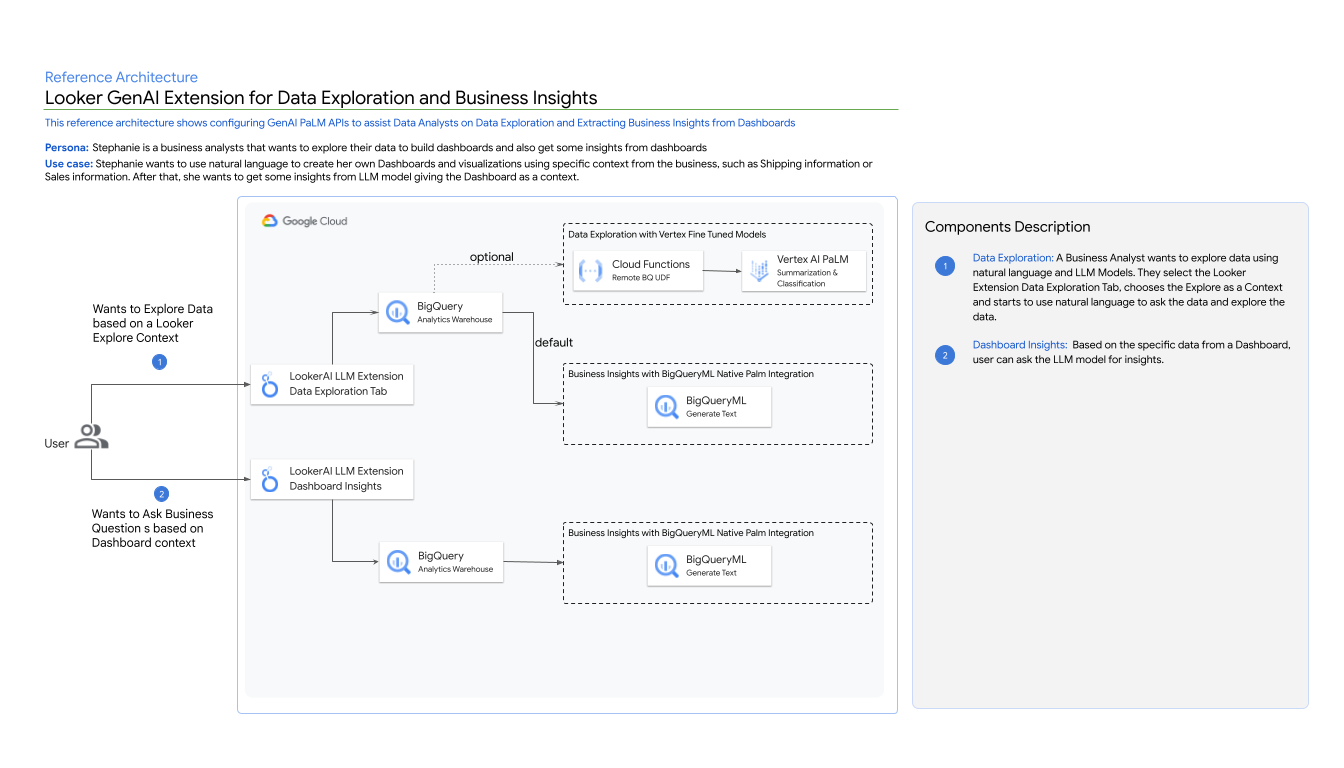Click the main title Looker GenAI Extension

pos(321,98)
